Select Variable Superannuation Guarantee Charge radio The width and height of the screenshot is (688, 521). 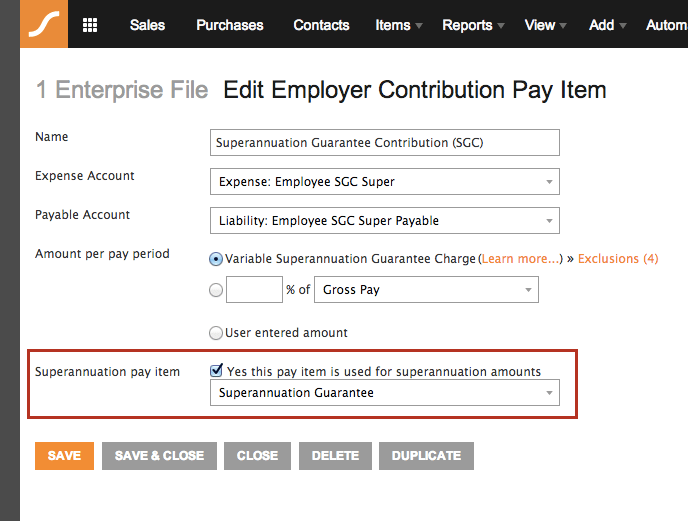[216, 259]
